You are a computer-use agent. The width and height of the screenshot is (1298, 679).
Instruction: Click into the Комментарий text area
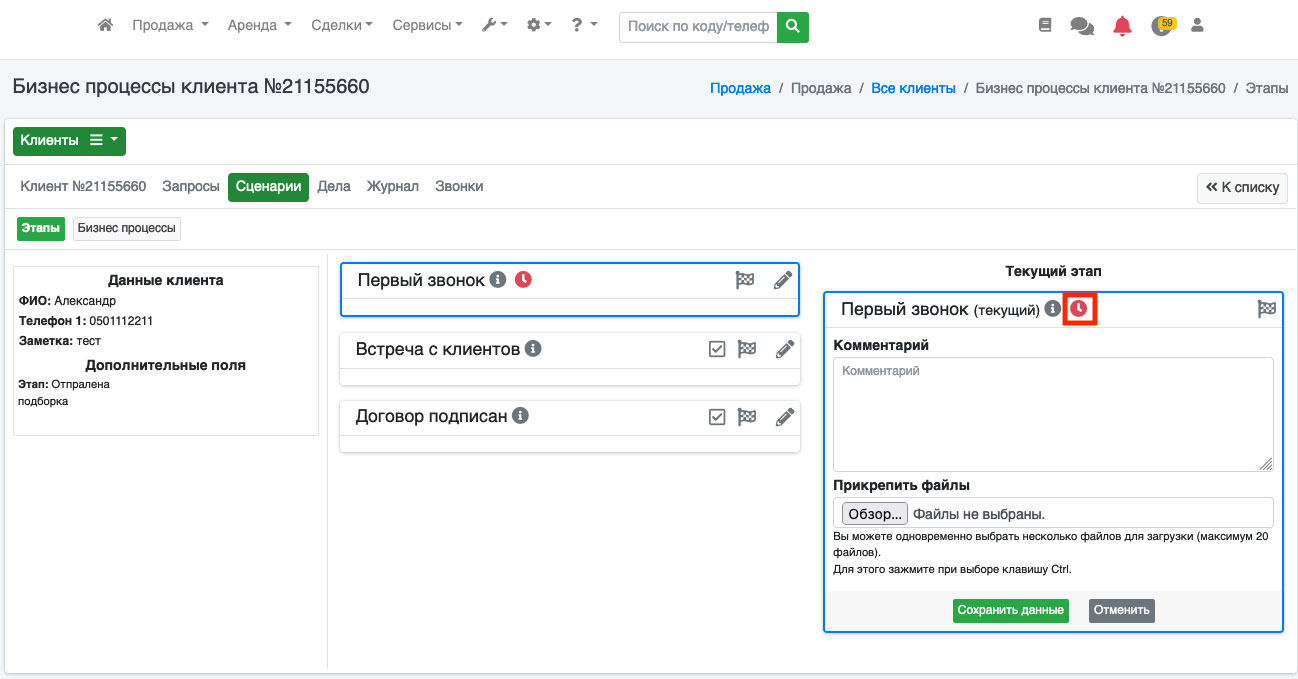tap(1052, 414)
